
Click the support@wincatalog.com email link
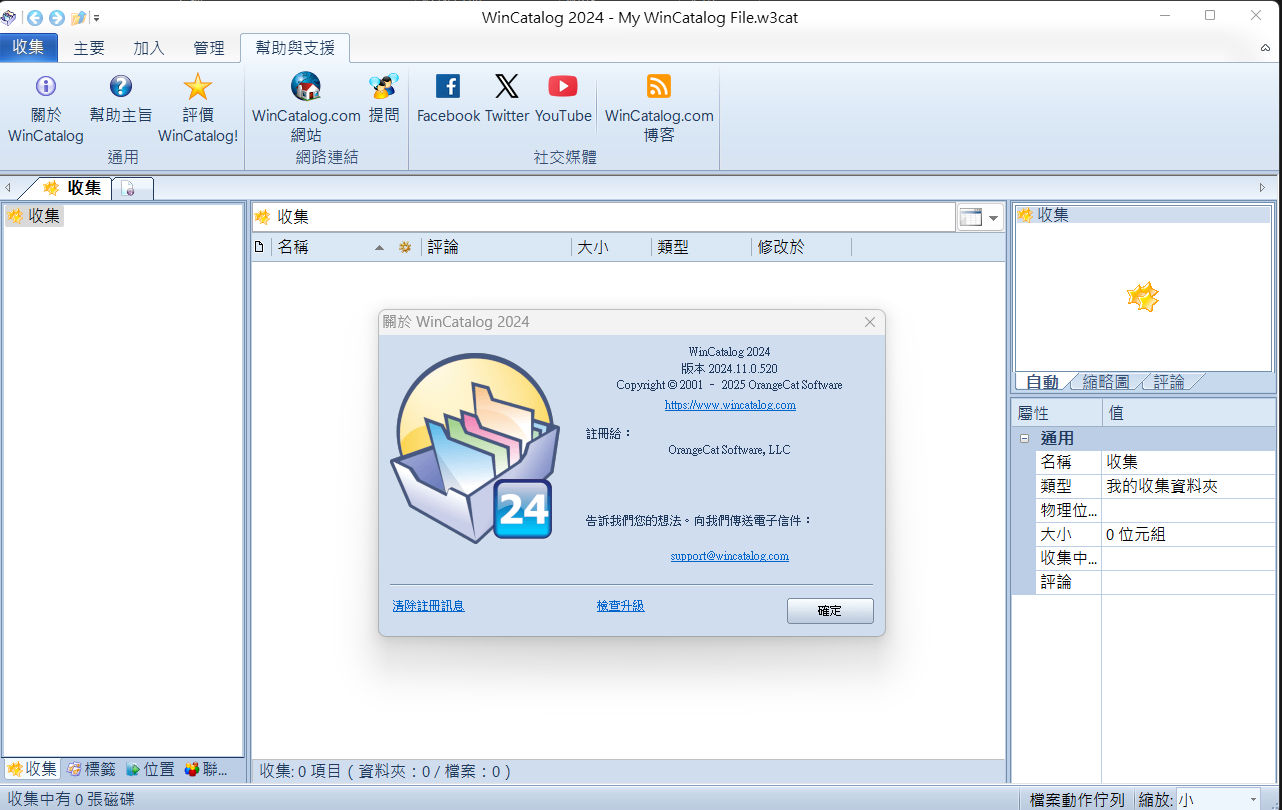pyautogui.click(x=729, y=556)
